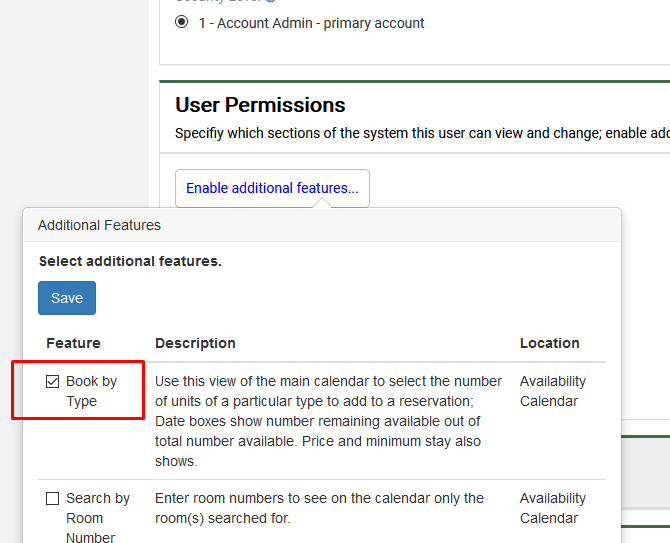This screenshot has width=670, height=543.
Task: Click the Book by Type label text
Action: point(91,391)
